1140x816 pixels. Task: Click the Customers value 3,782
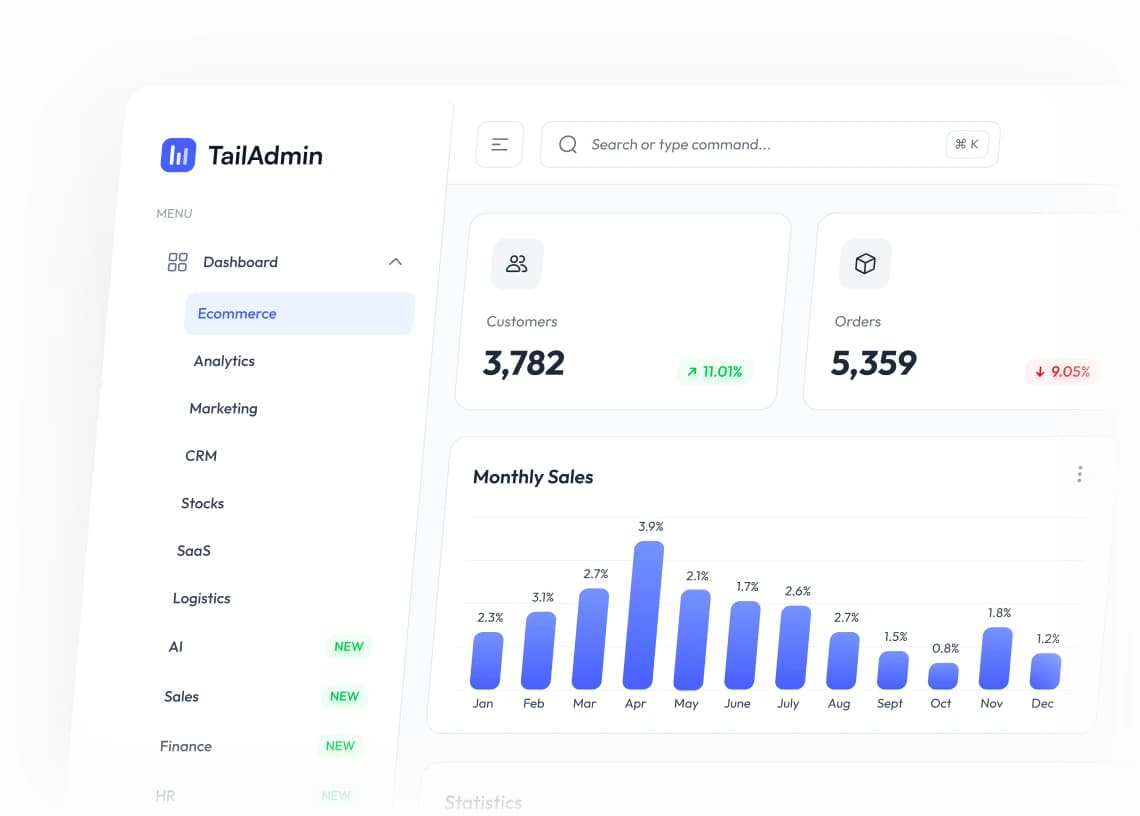(x=523, y=363)
